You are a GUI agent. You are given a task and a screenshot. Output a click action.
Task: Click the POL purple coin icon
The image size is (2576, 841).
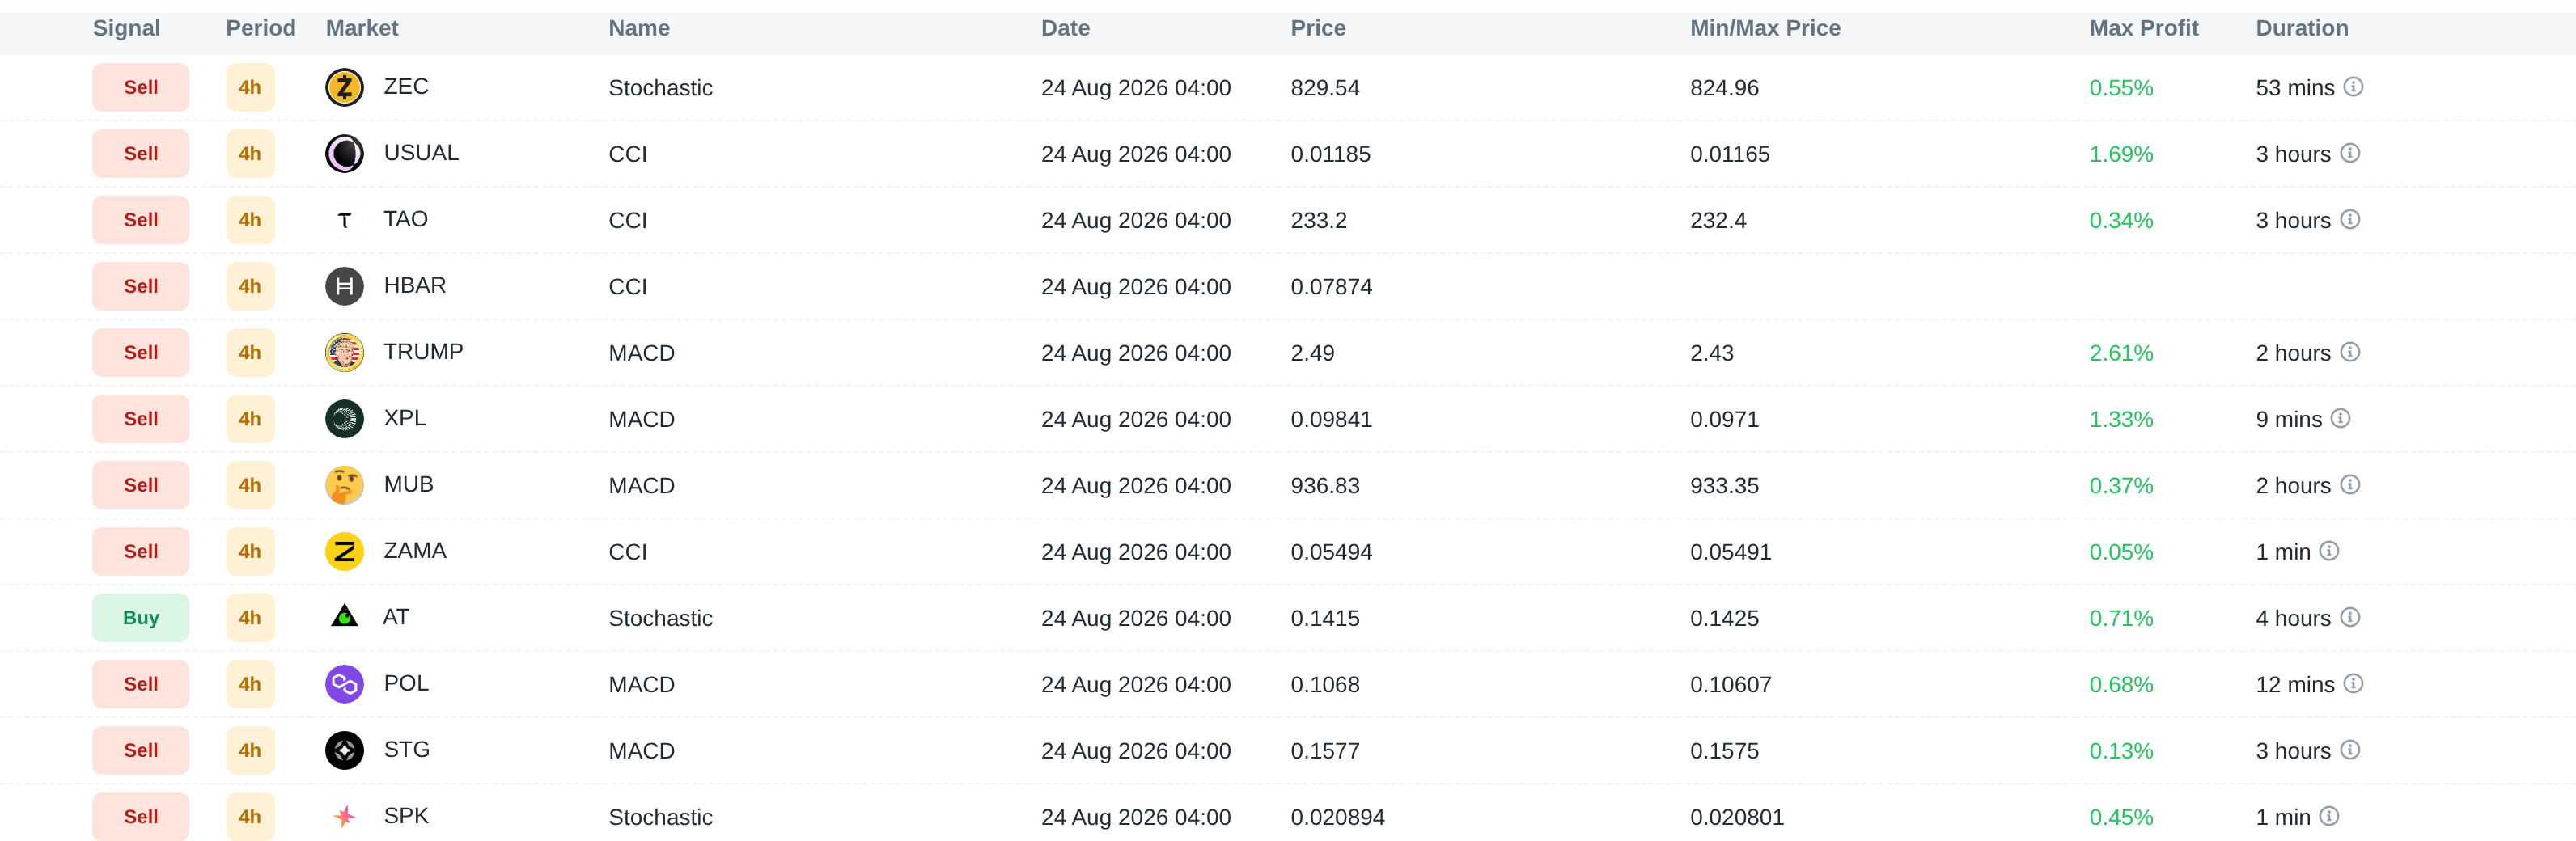[344, 684]
